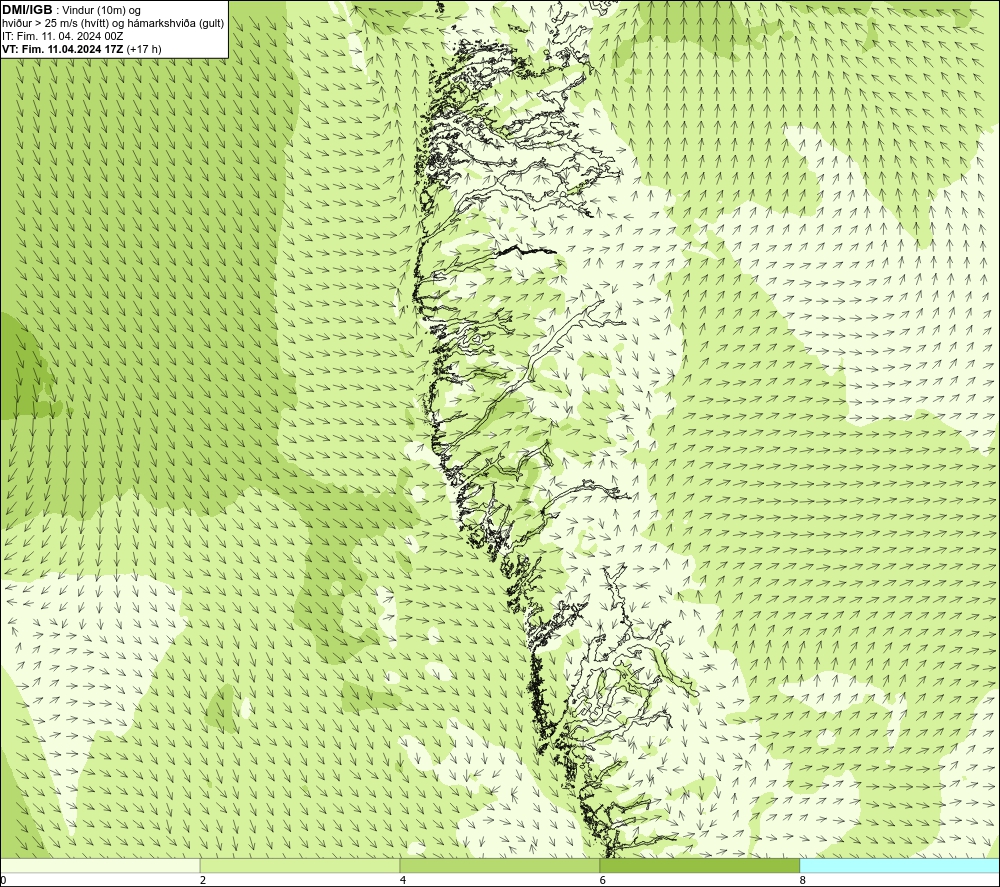This screenshot has width=1000, height=887.
Task: Click the 6–8 dark green legend segment
Action: [x=700, y=865]
